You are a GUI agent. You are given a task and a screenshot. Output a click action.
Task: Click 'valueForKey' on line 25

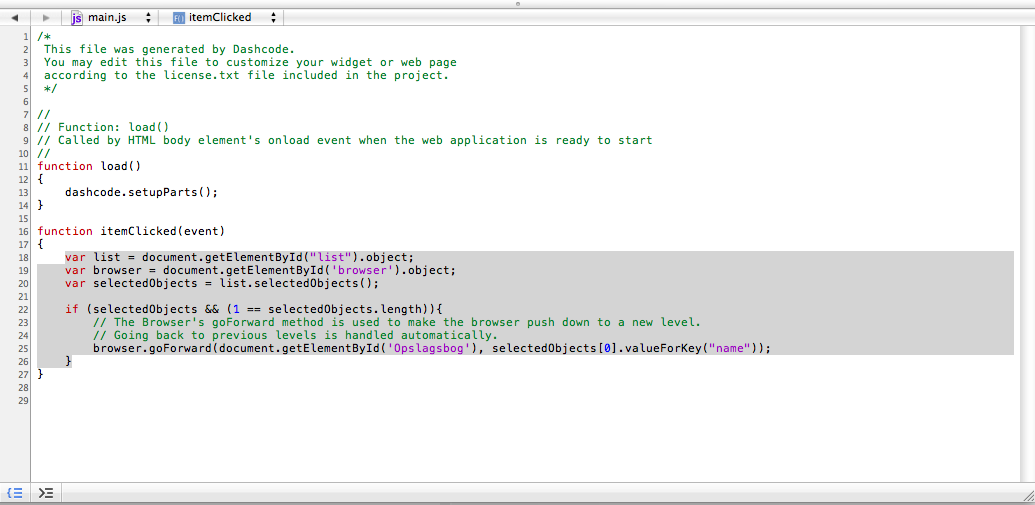[662, 349]
